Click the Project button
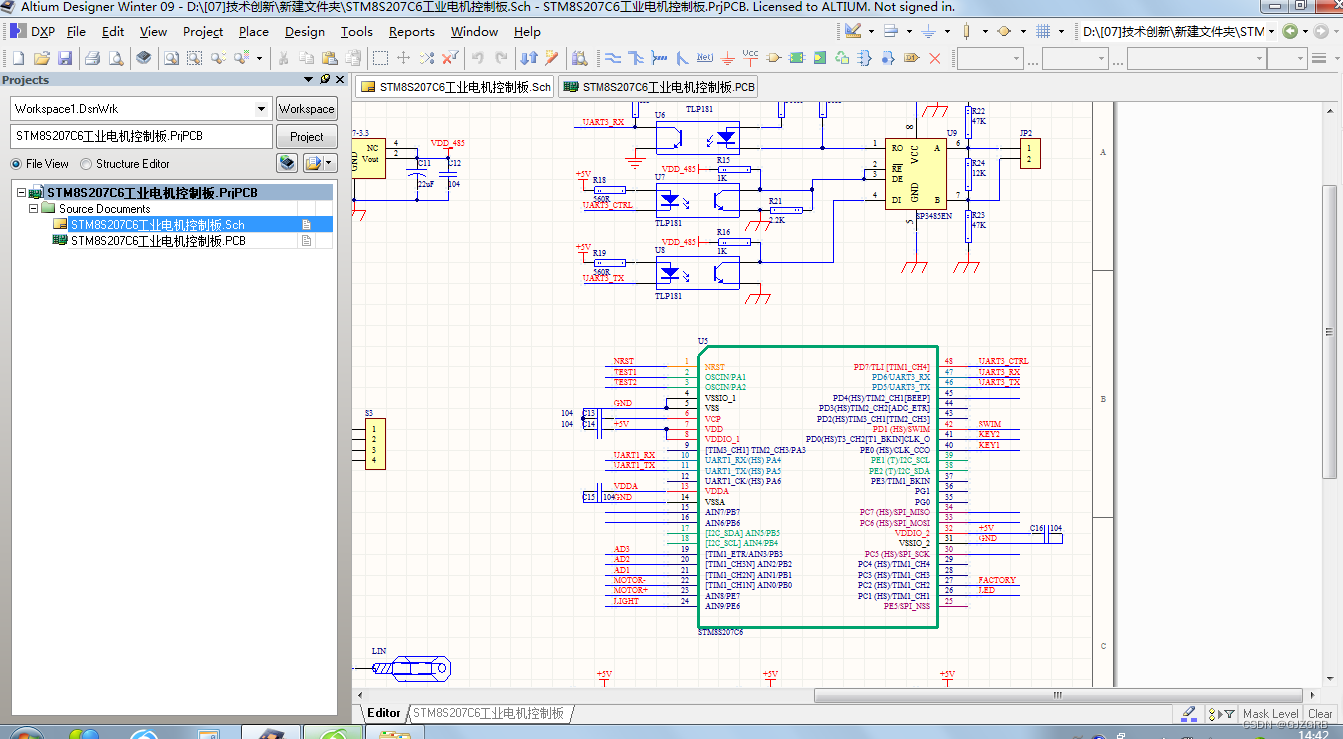Viewport: 1343px width, 739px height. click(x=306, y=136)
